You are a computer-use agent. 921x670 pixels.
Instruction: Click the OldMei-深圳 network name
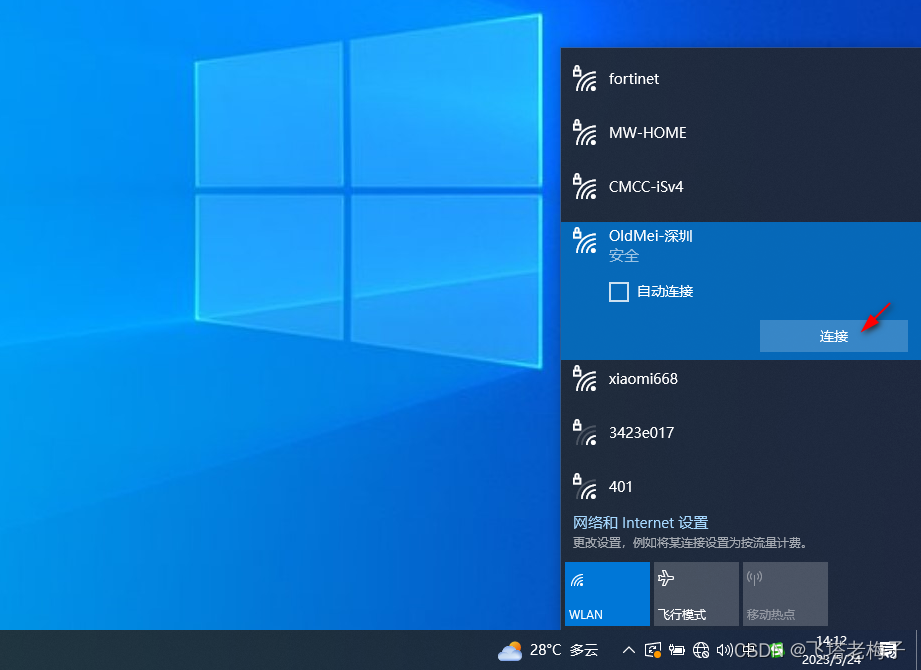[650, 236]
